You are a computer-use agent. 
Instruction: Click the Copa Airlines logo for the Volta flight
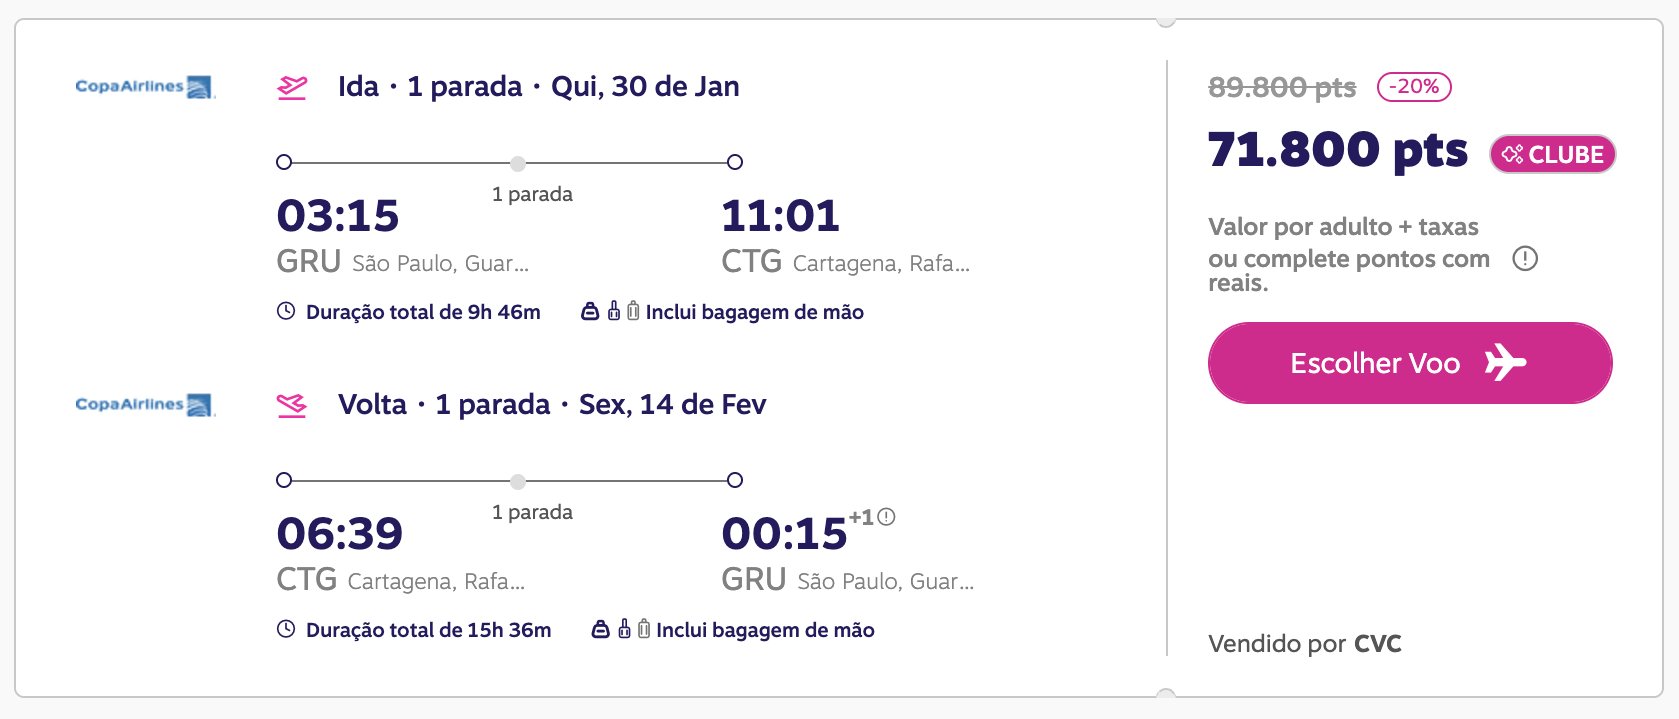click(145, 405)
